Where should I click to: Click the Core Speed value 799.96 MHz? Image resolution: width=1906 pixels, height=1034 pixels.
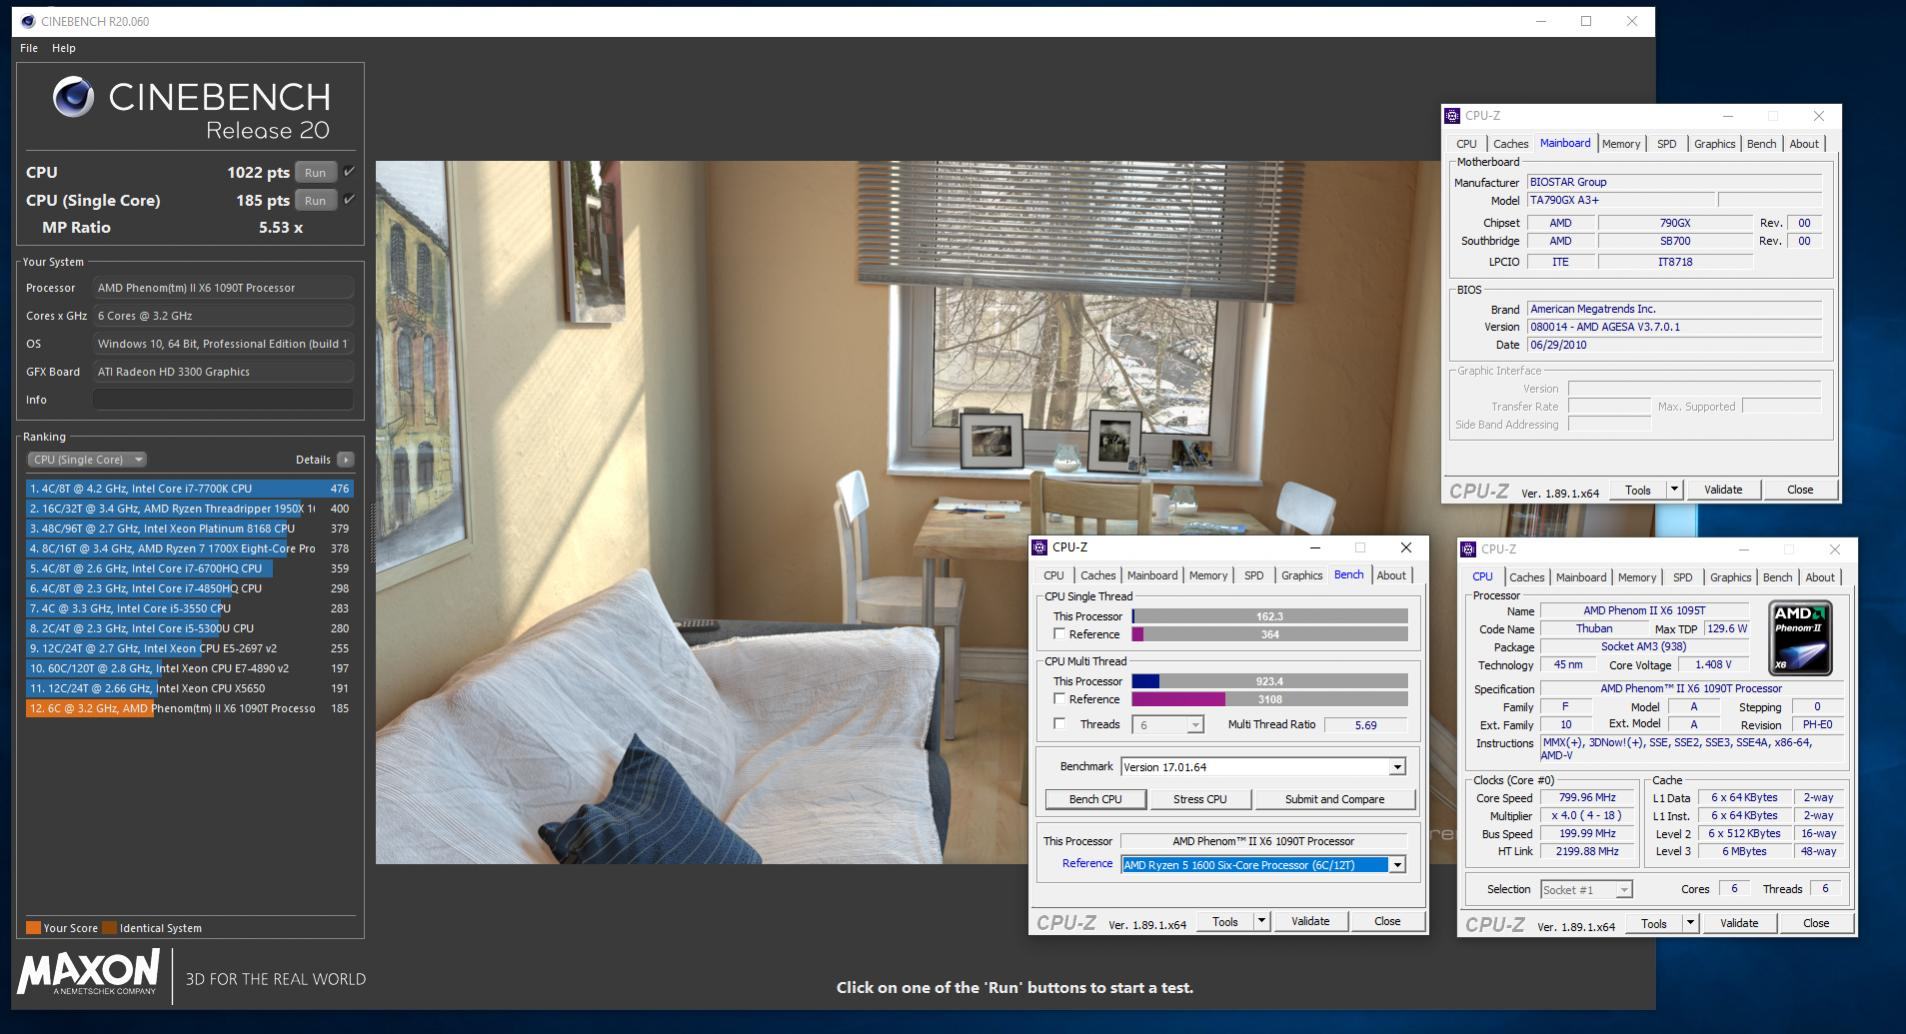[1587, 797]
